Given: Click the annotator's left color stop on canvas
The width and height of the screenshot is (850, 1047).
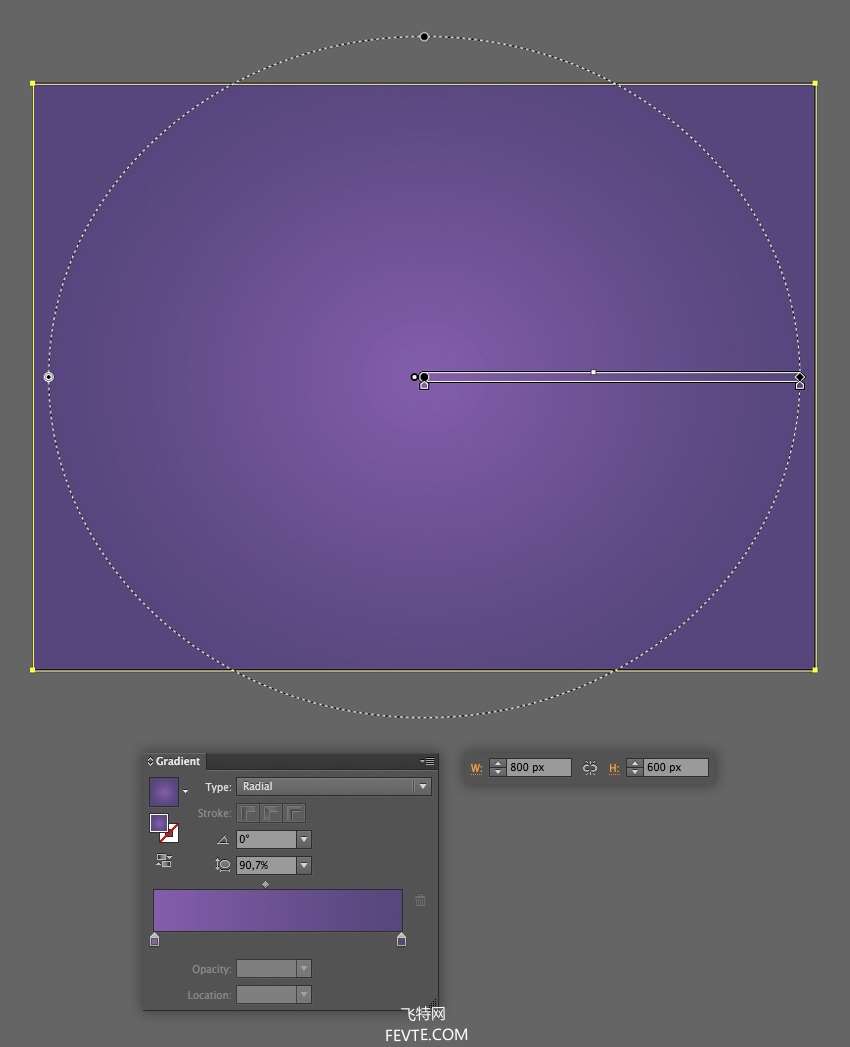Looking at the screenshot, I should (x=424, y=385).
